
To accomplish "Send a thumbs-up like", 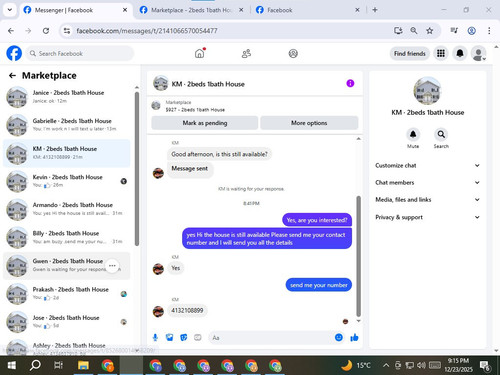I will 354,338.
